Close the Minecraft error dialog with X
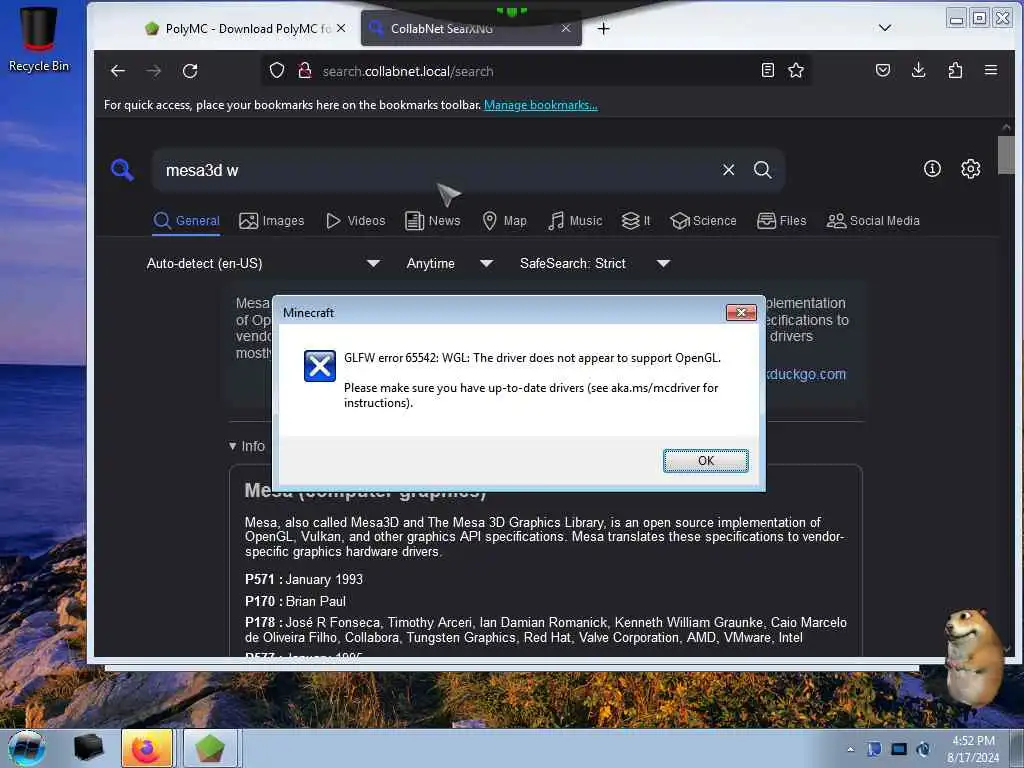The height and width of the screenshot is (768, 1024). [x=741, y=313]
